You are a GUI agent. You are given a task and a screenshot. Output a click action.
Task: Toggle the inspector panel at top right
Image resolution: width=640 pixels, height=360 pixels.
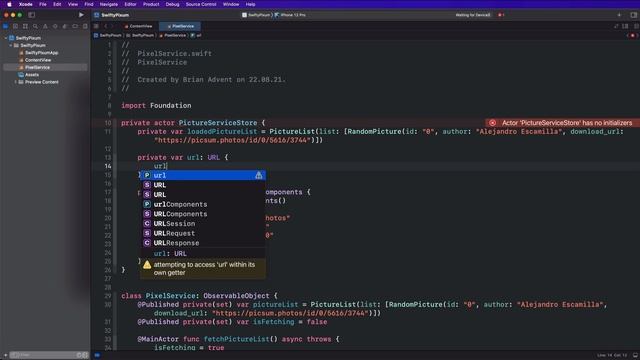[x=634, y=15]
